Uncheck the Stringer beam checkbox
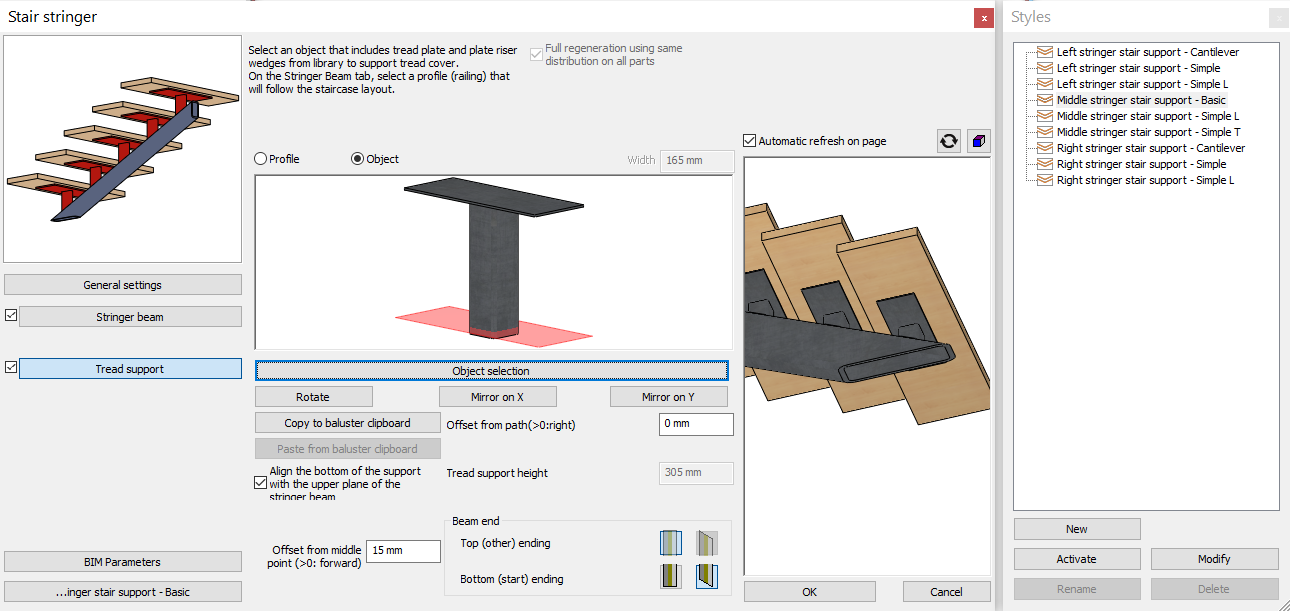Image resolution: width=1290 pixels, height=611 pixels. (x=11, y=316)
